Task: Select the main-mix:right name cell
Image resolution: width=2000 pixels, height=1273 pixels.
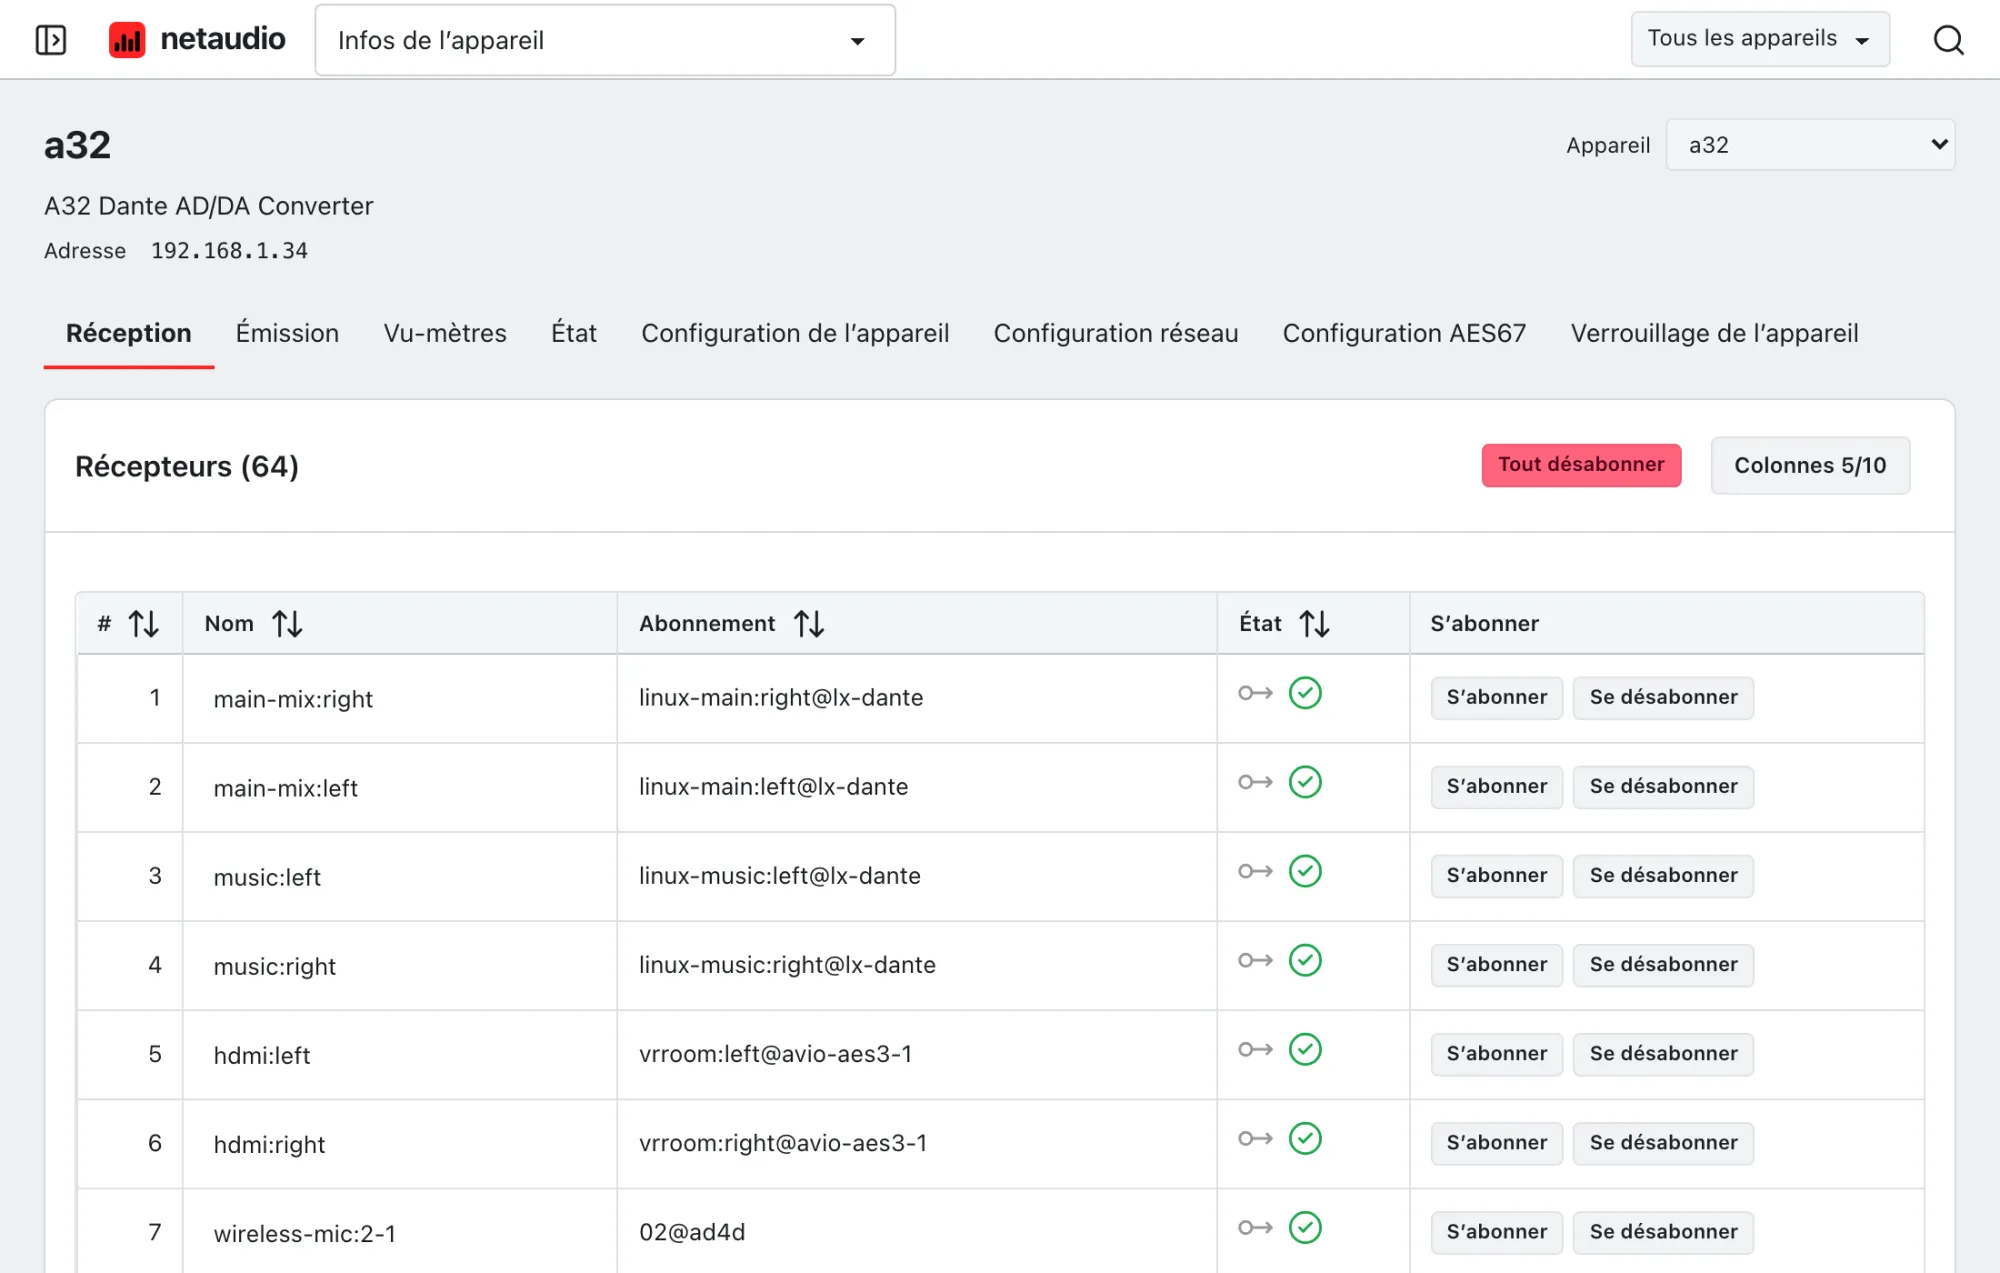Action: [400, 698]
